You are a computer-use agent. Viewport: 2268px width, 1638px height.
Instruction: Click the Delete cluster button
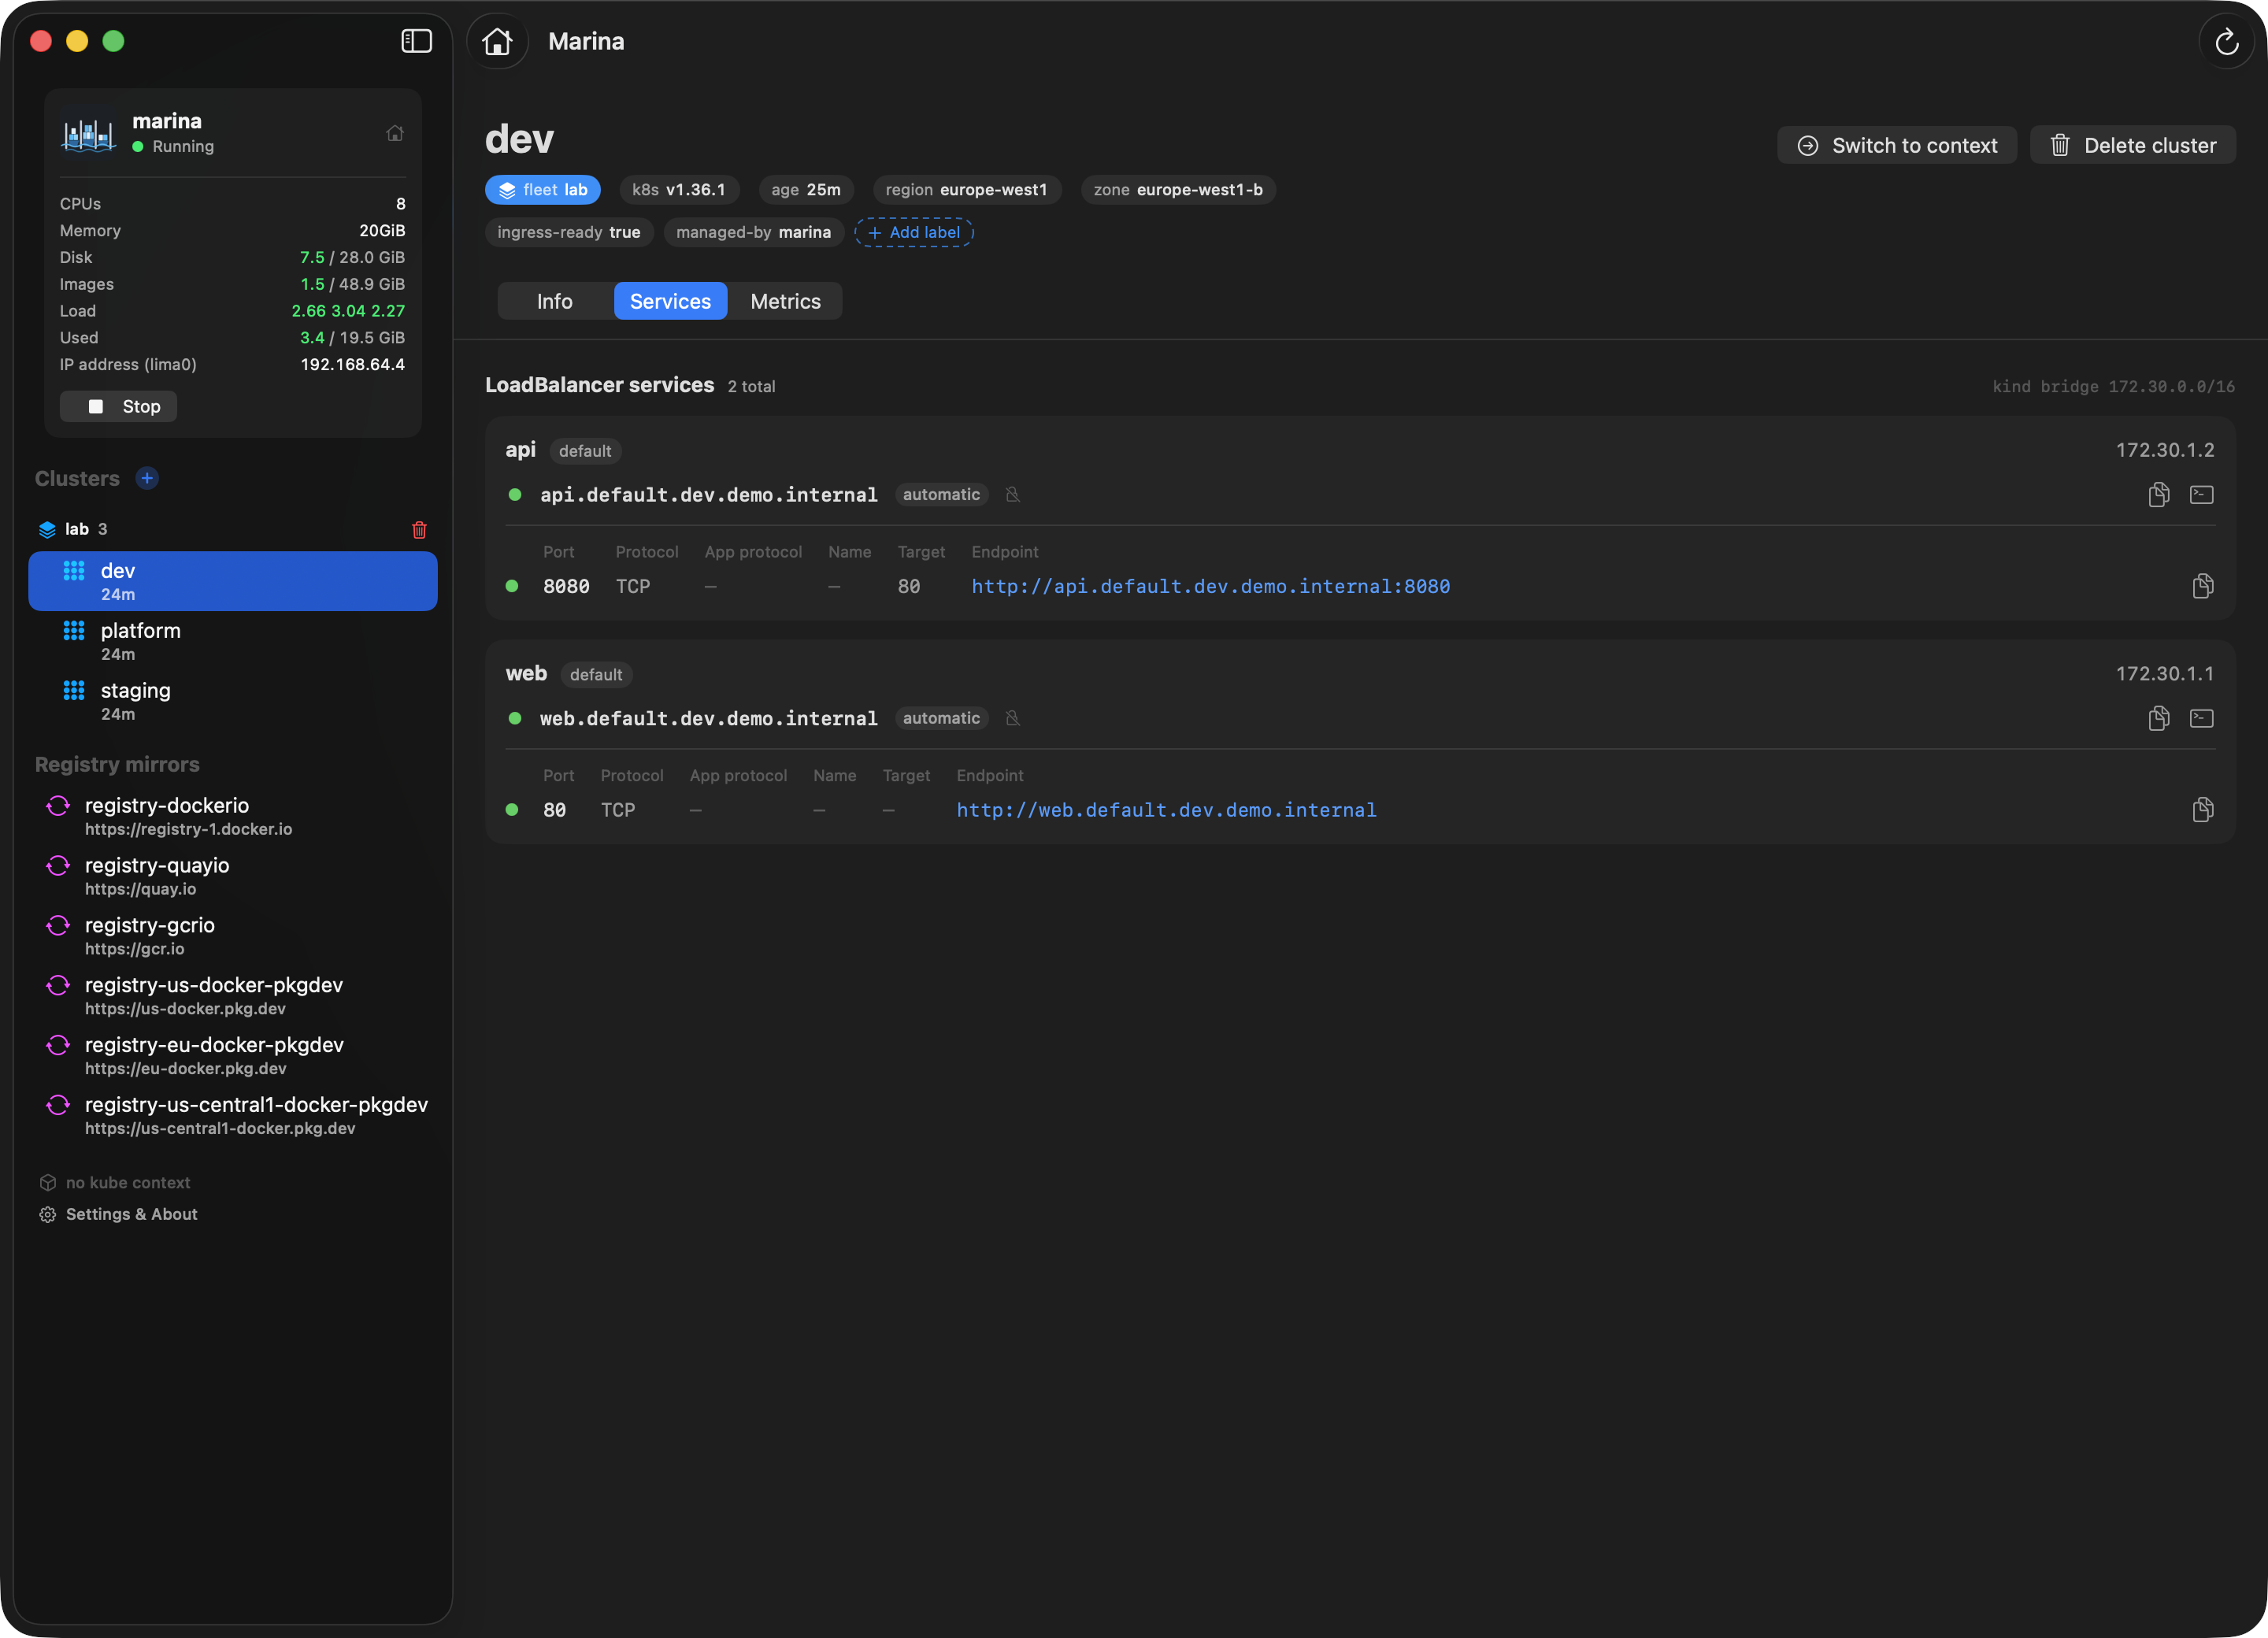[x=2132, y=145]
